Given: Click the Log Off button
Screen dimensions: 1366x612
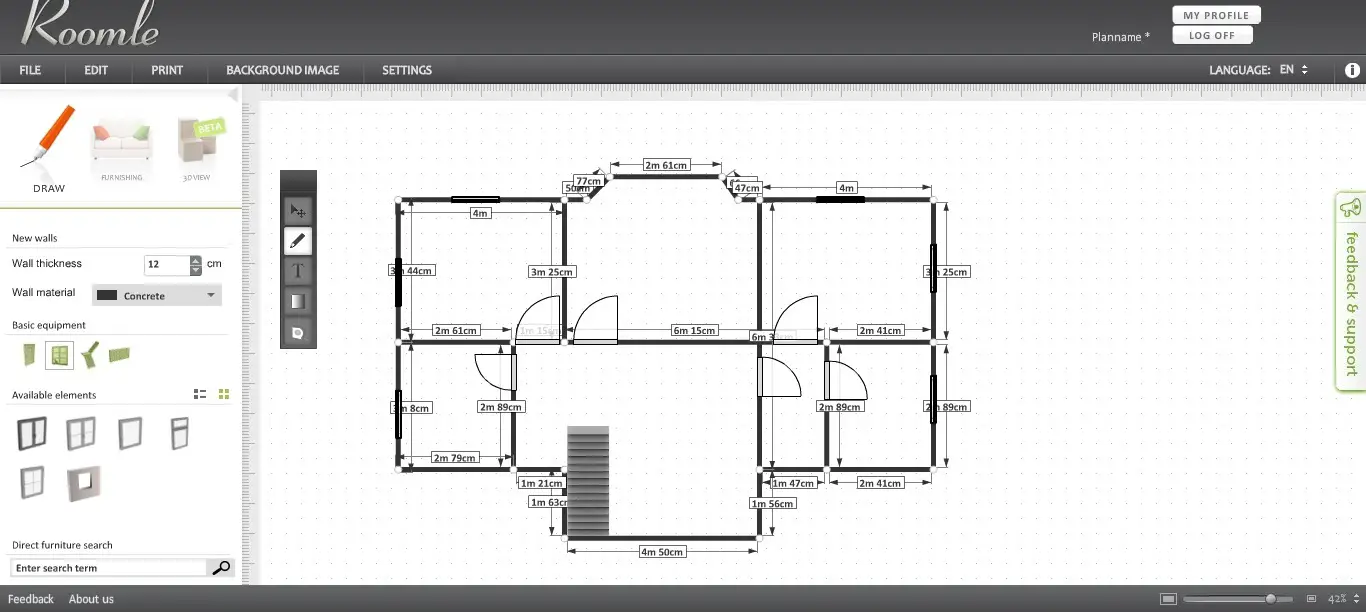Looking at the screenshot, I should coord(1212,35).
